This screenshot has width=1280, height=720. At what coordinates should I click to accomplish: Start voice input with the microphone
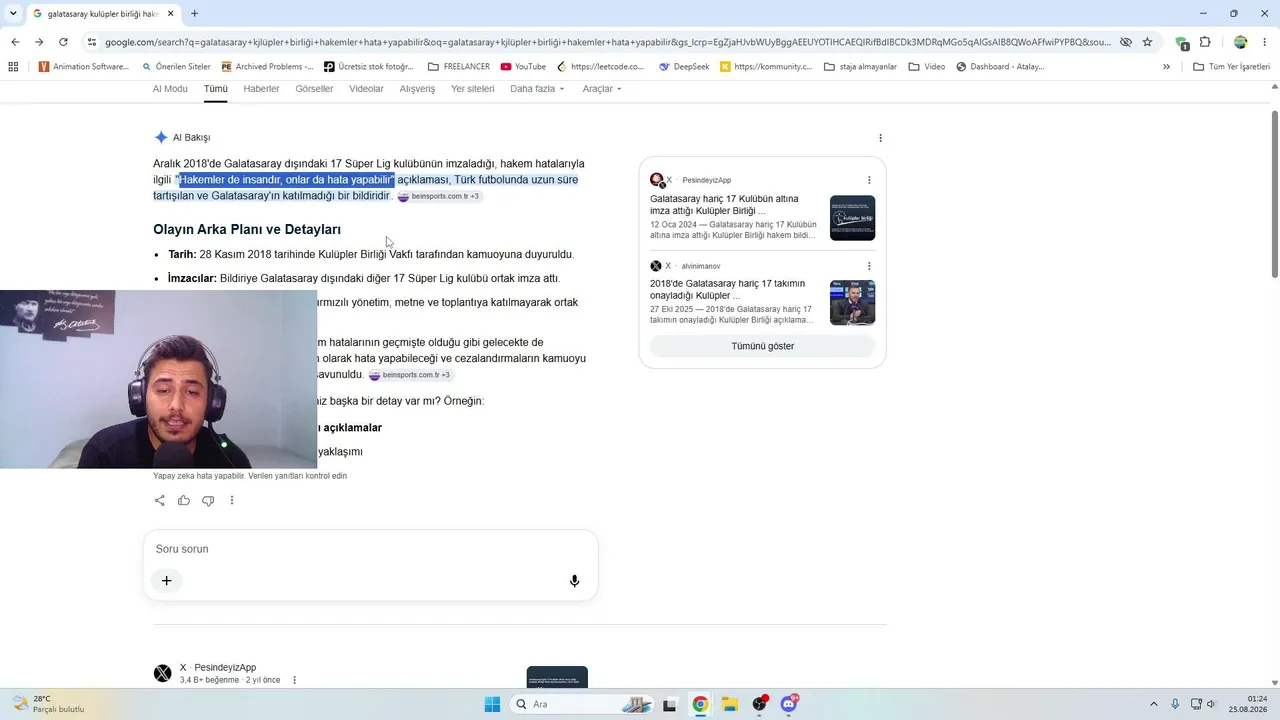point(574,581)
